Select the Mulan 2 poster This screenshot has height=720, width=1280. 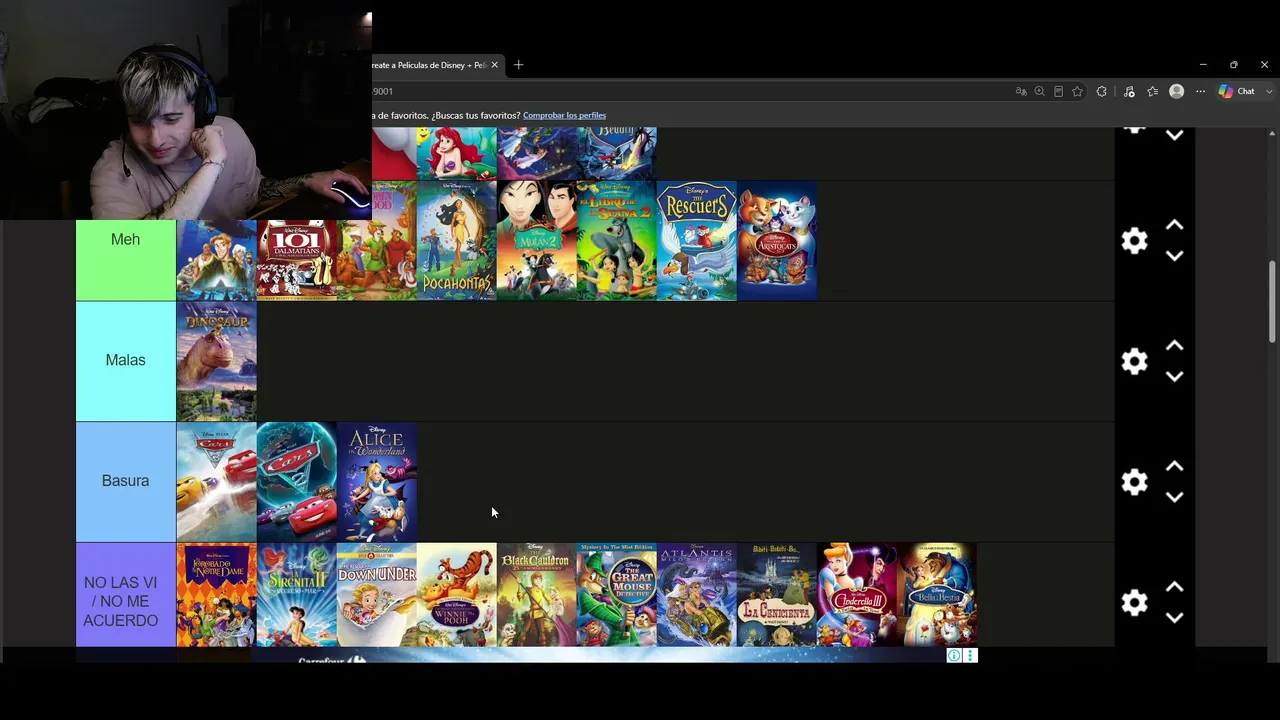coord(537,241)
